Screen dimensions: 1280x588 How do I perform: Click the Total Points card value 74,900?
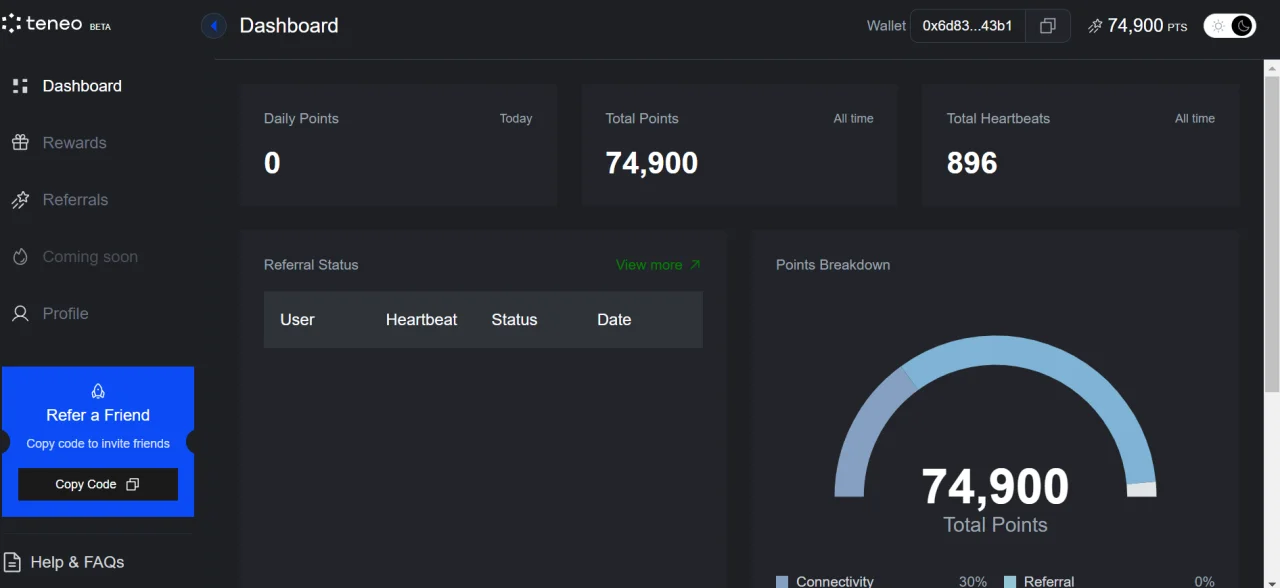point(652,163)
